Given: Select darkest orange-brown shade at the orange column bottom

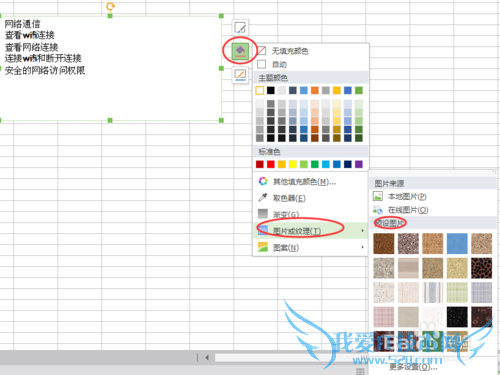Looking at the screenshot, I should [315, 138].
